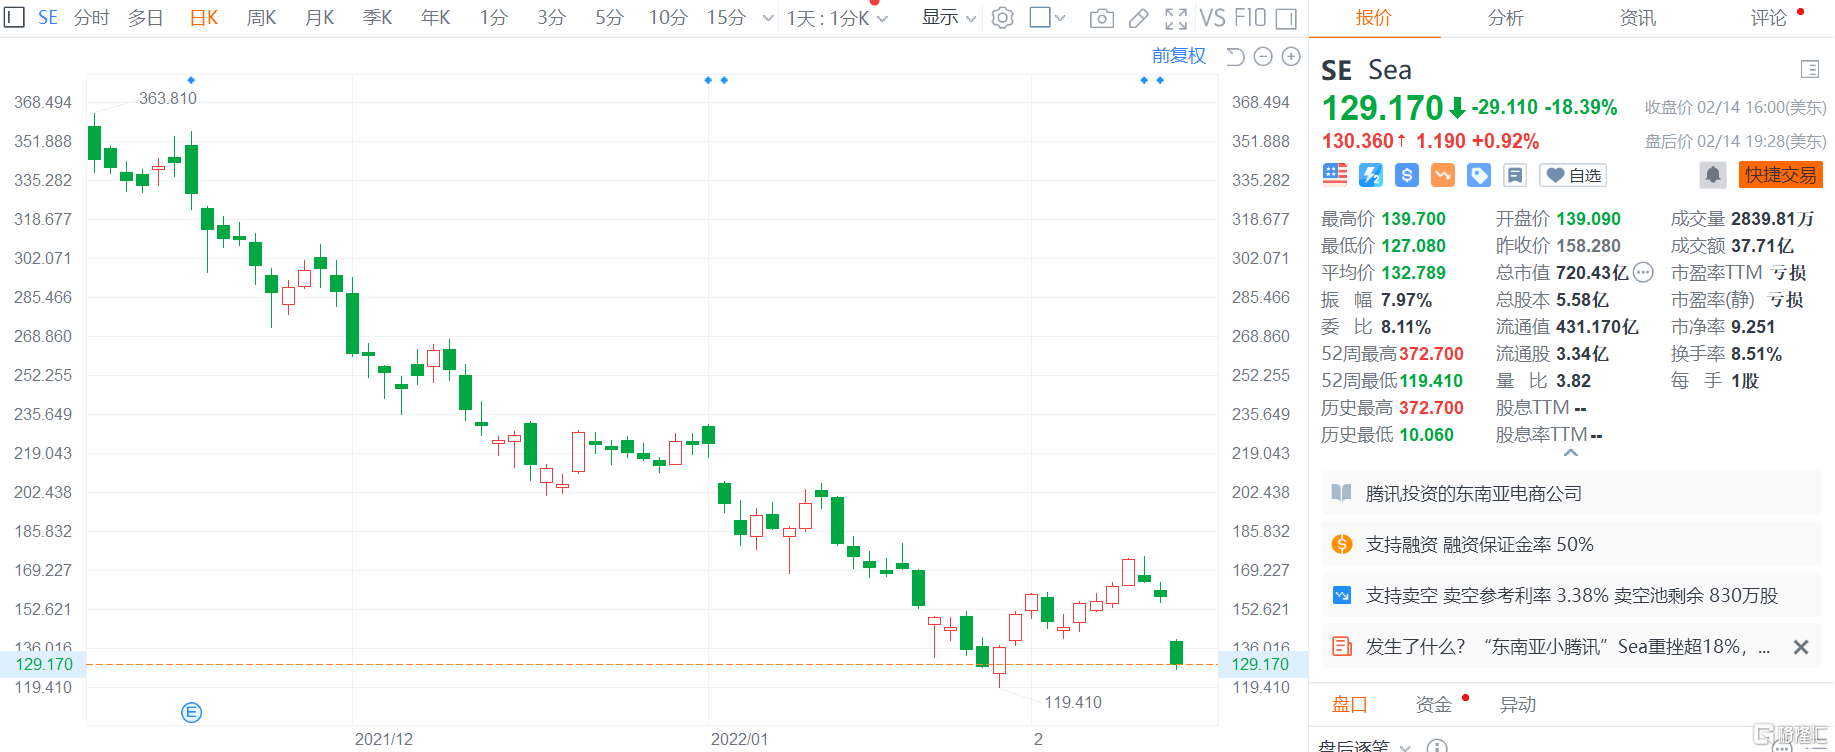
Task: Click the VS compare button
Action: coord(1212,18)
